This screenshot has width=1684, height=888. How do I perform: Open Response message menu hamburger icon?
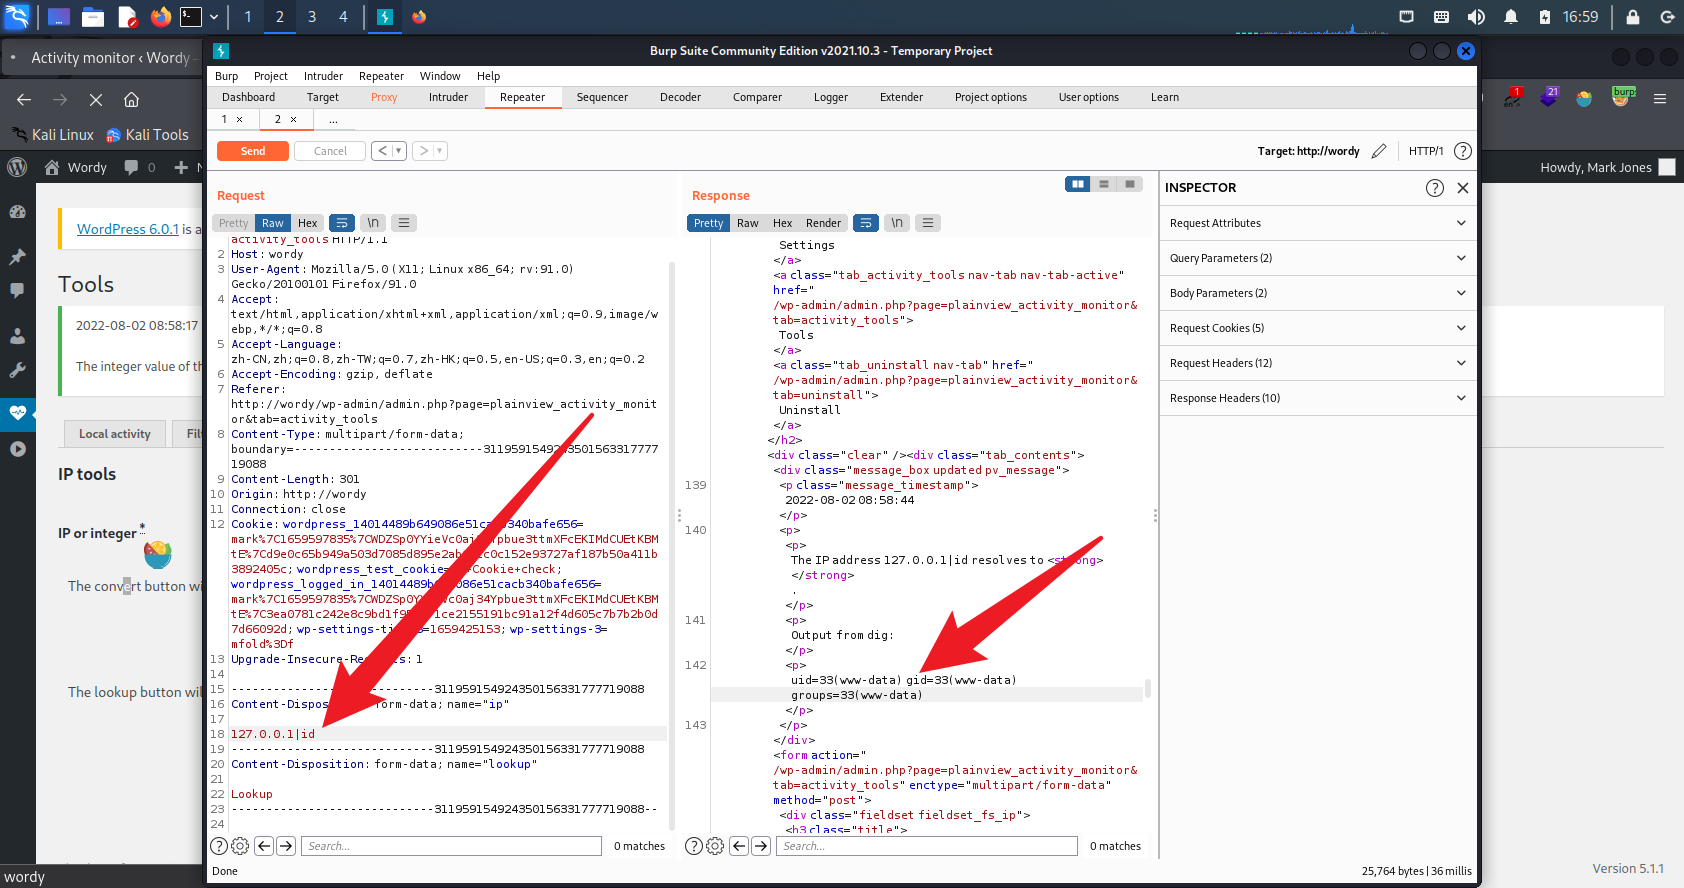click(x=928, y=223)
